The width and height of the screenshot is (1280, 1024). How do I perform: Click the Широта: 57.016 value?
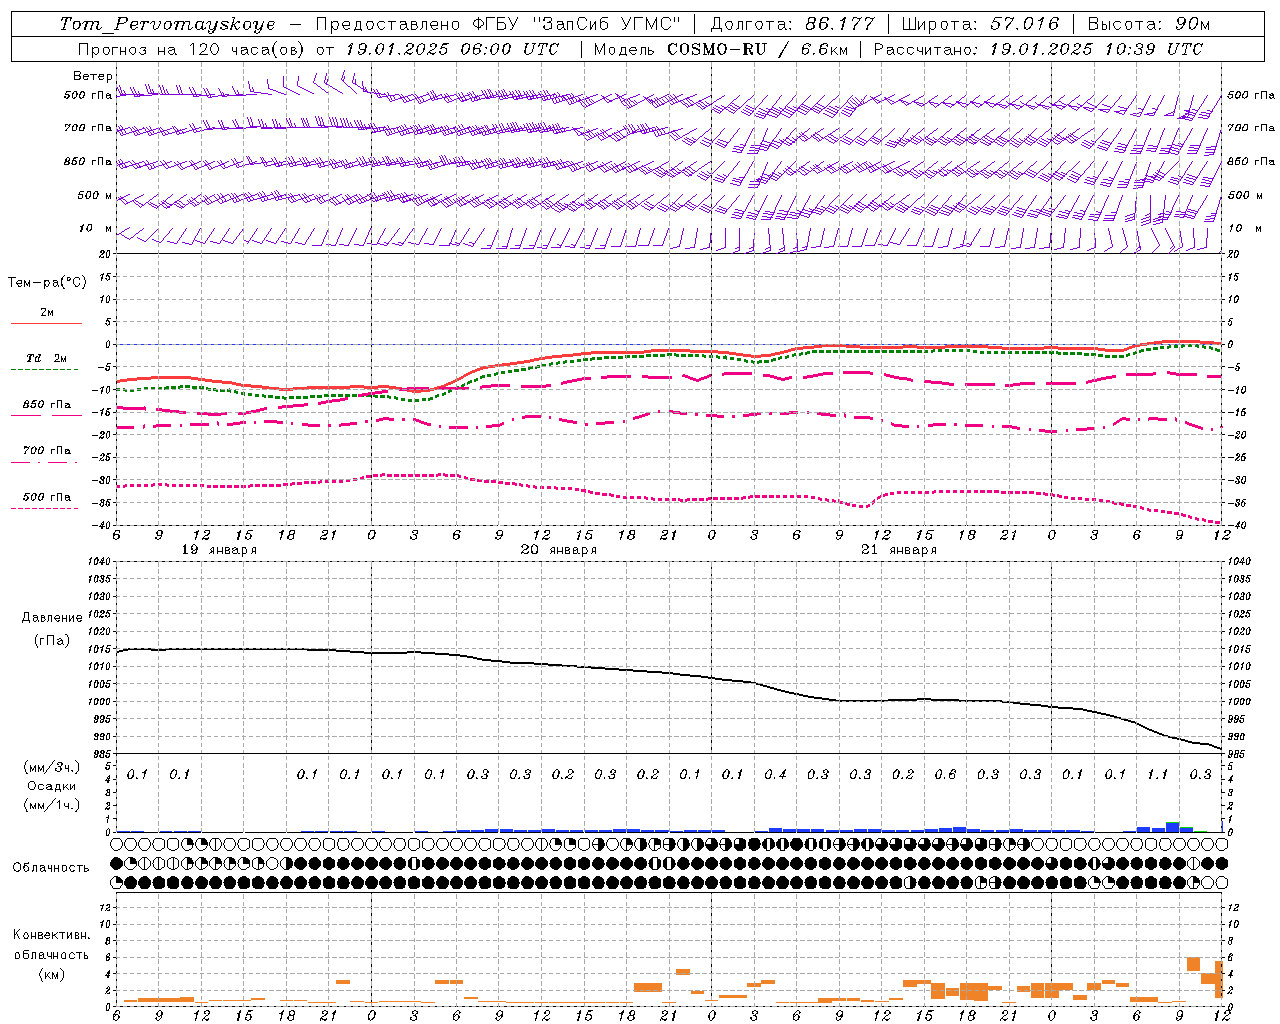[979, 24]
